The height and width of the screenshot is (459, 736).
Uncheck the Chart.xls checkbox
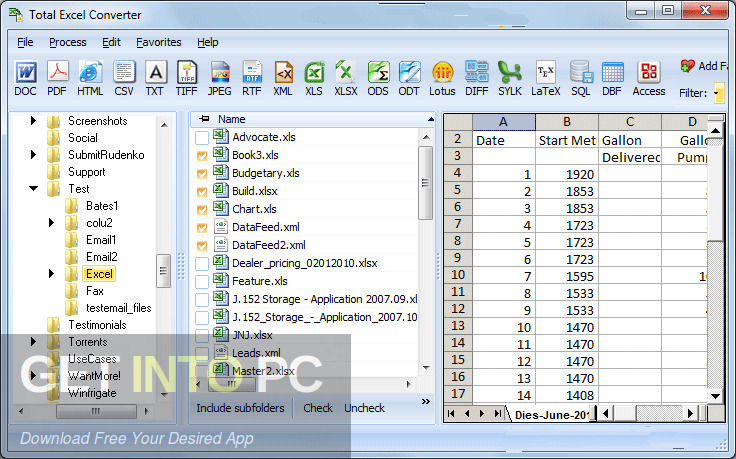coord(202,210)
